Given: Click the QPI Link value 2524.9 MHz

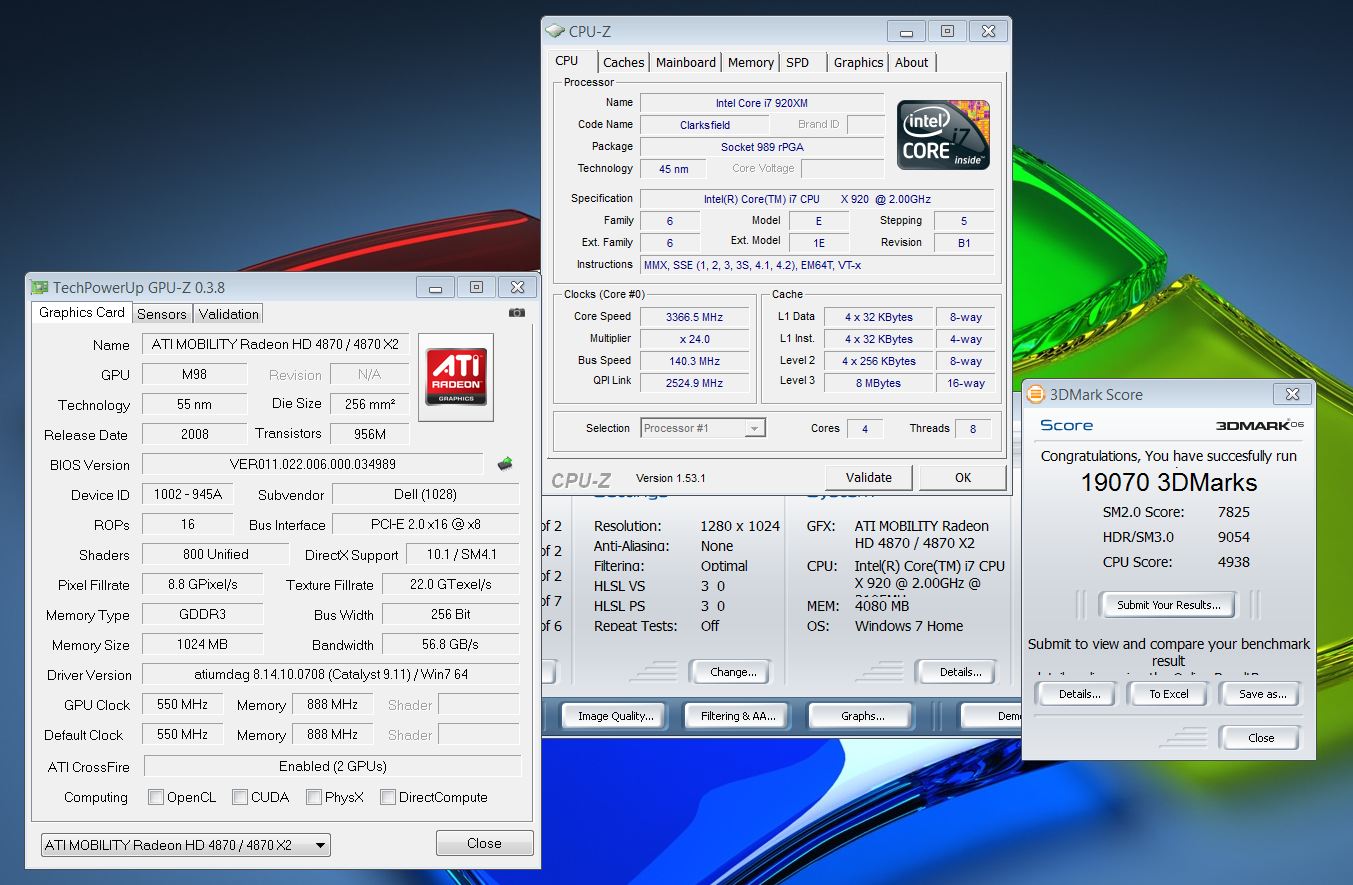Looking at the screenshot, I should click(694, 383).
